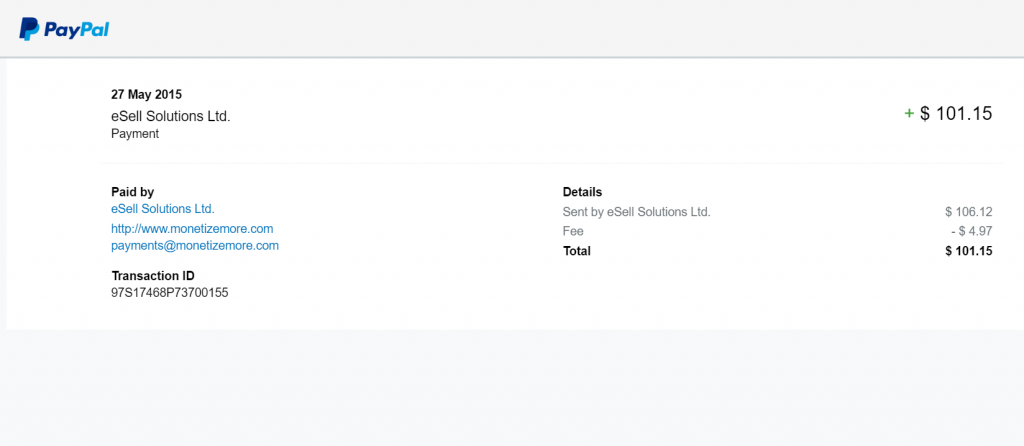Click the 27 May 2015 date
1024x446 pixels.
146,95
